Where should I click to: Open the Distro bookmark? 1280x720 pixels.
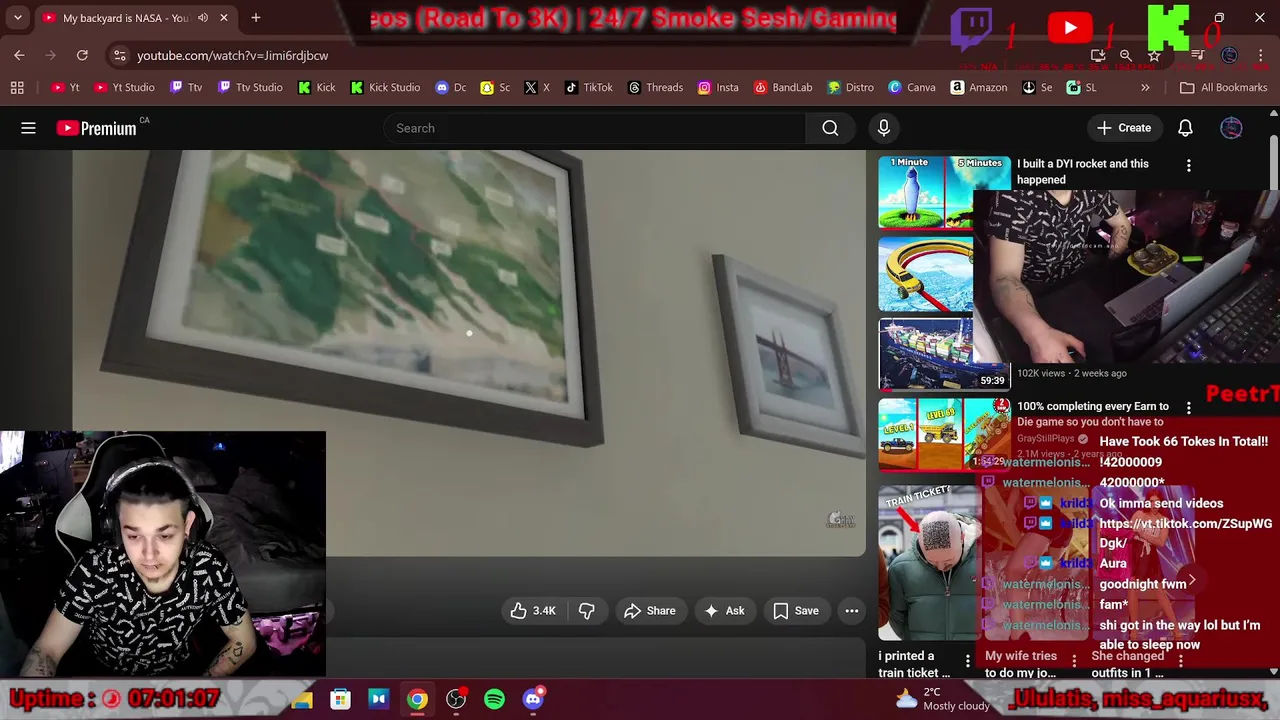click(850, 88)
